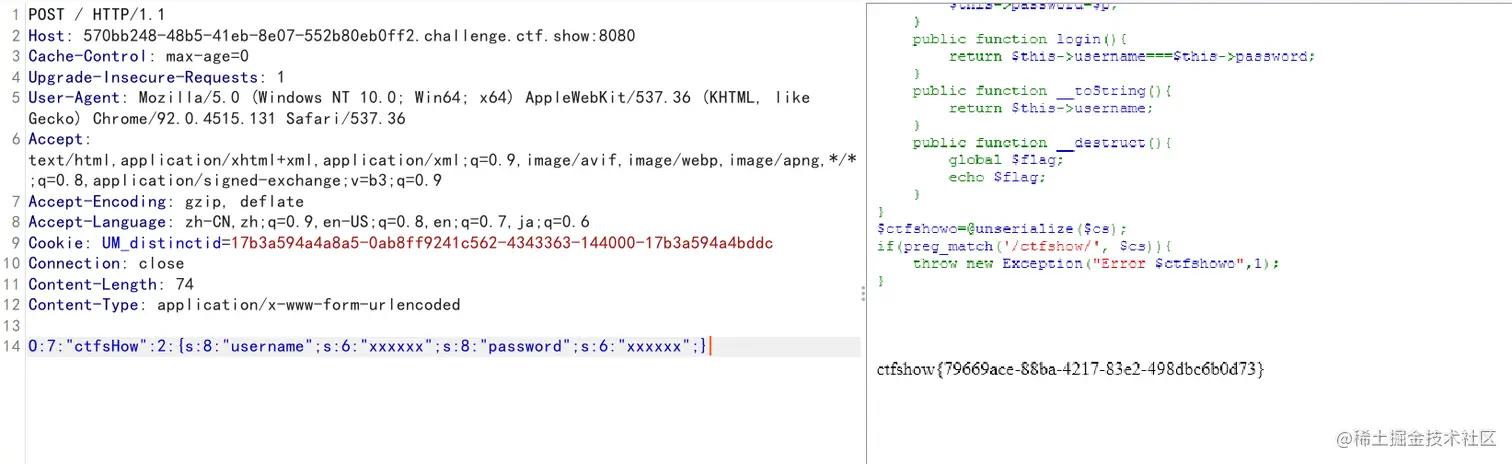
Task: Click the Accept-Language header line
Action: (309, 222)
